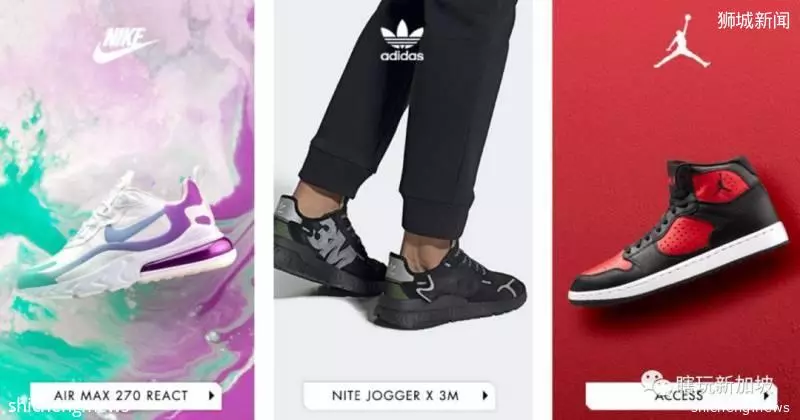The height and width of the screenshot is (420, 800).
Task: Open the Access button
Action: [682, 396]
